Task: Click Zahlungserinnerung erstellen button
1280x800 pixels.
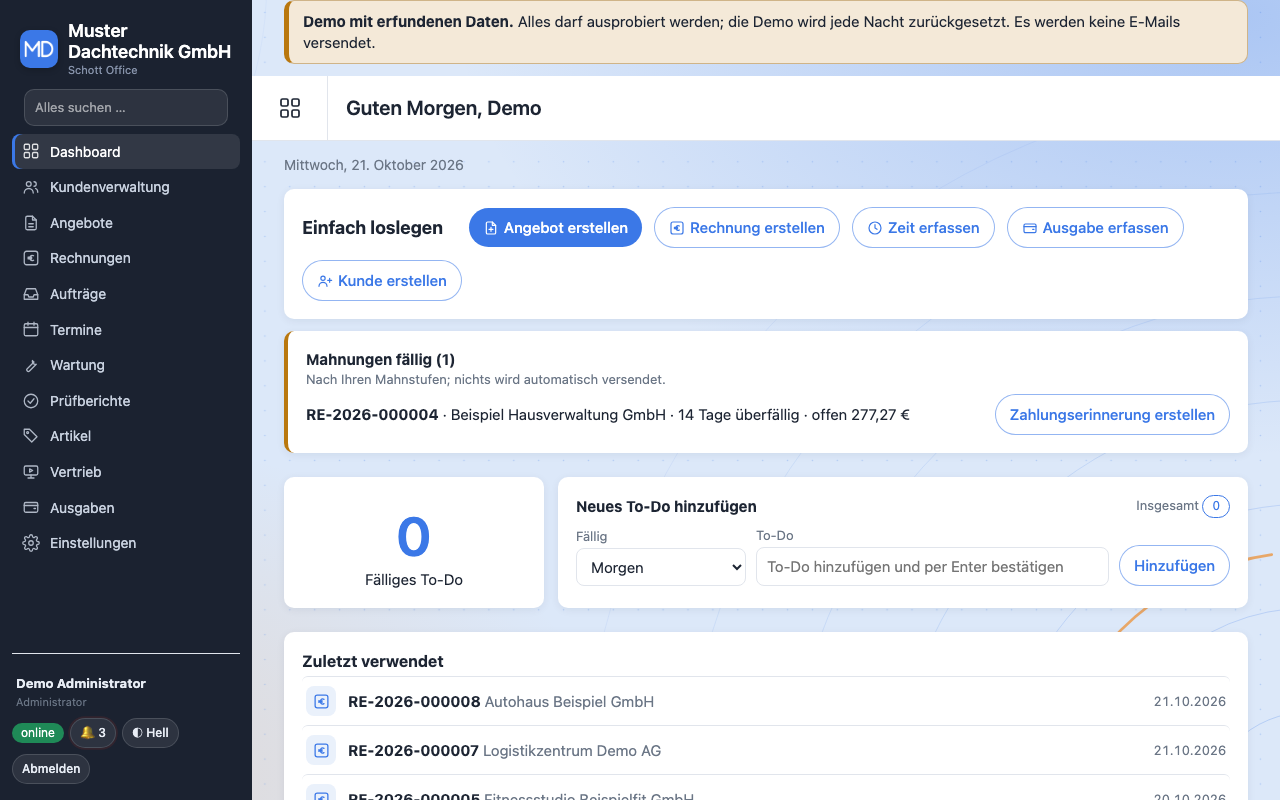Action: pyautogui.click(x=1112, y=415)
